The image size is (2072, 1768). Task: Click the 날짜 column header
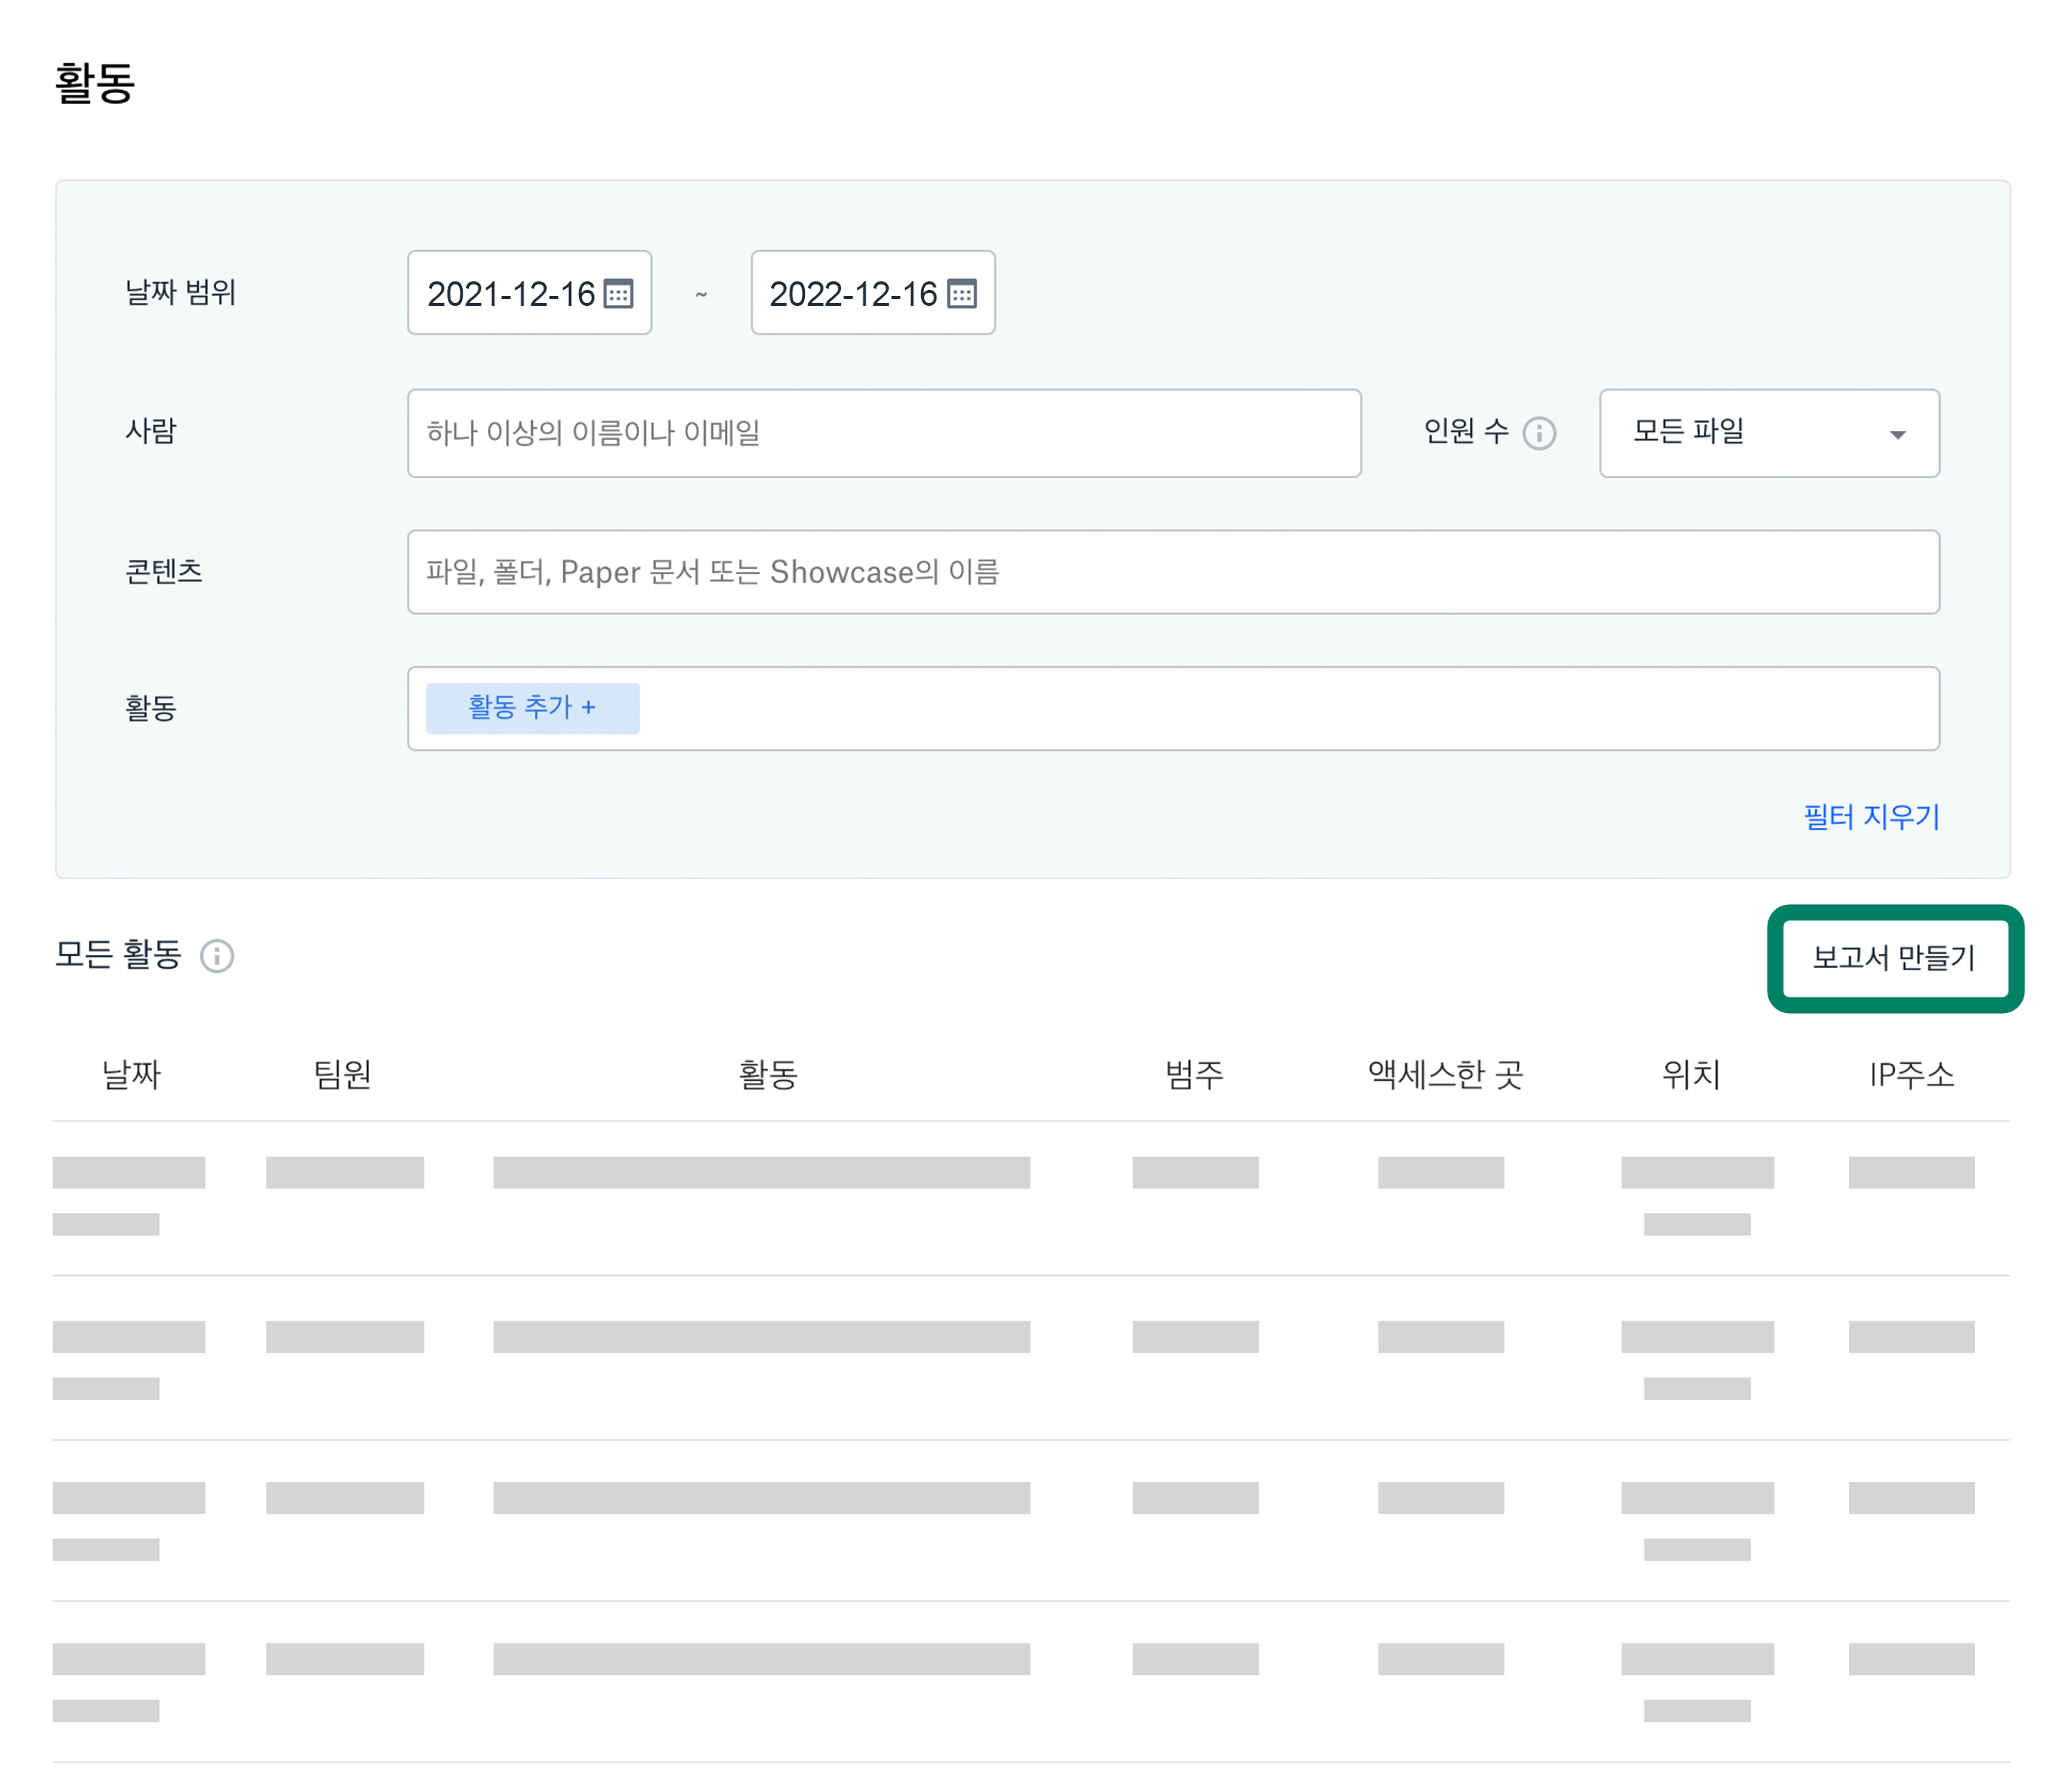[x=131, y=1074]
